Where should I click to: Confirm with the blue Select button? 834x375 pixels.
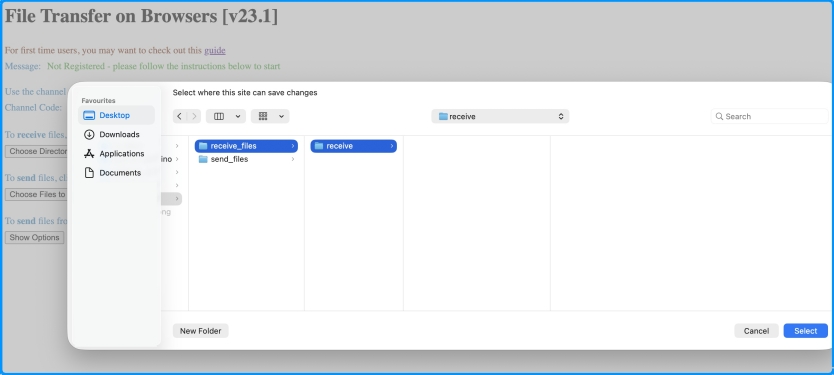pyautogui.click(x=805, y=331)
